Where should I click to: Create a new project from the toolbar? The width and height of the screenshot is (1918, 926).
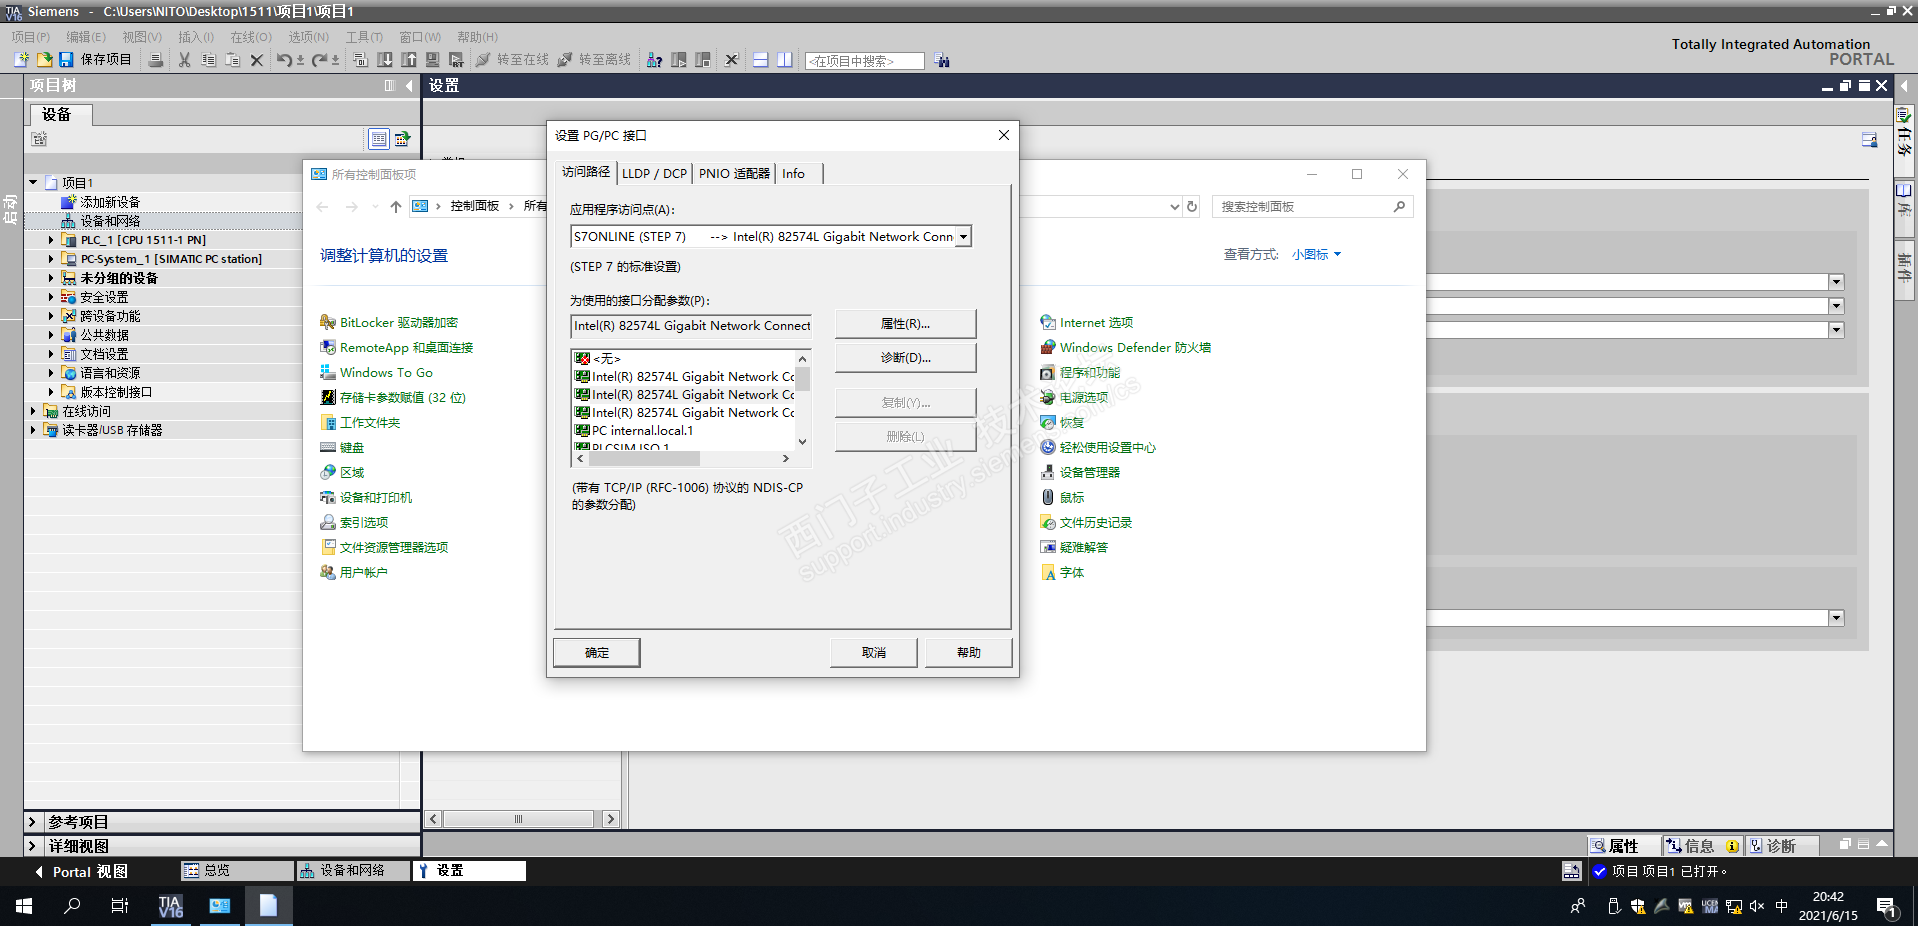click(21, 60)
